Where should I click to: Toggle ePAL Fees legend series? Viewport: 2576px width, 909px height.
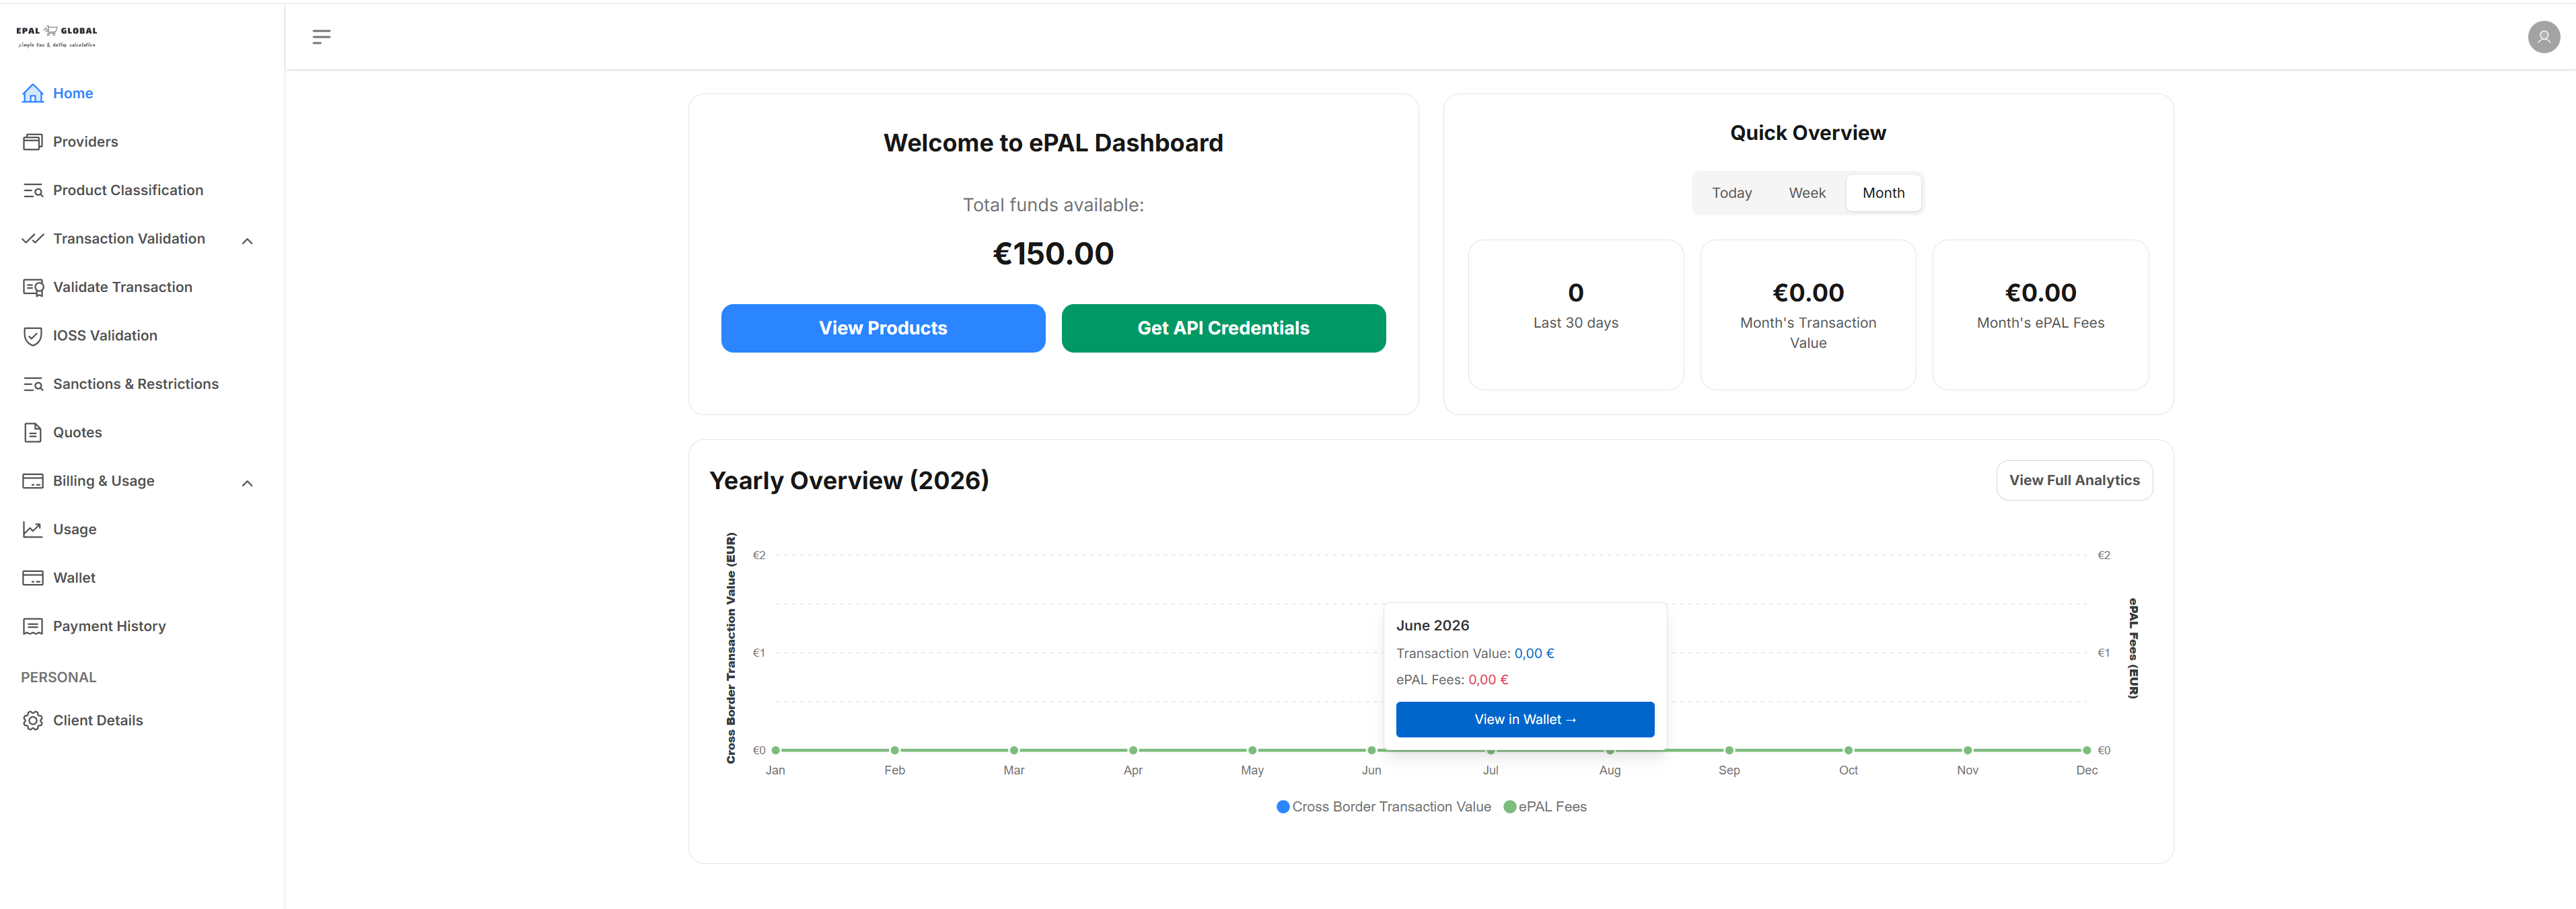(x=1545, y=807)
